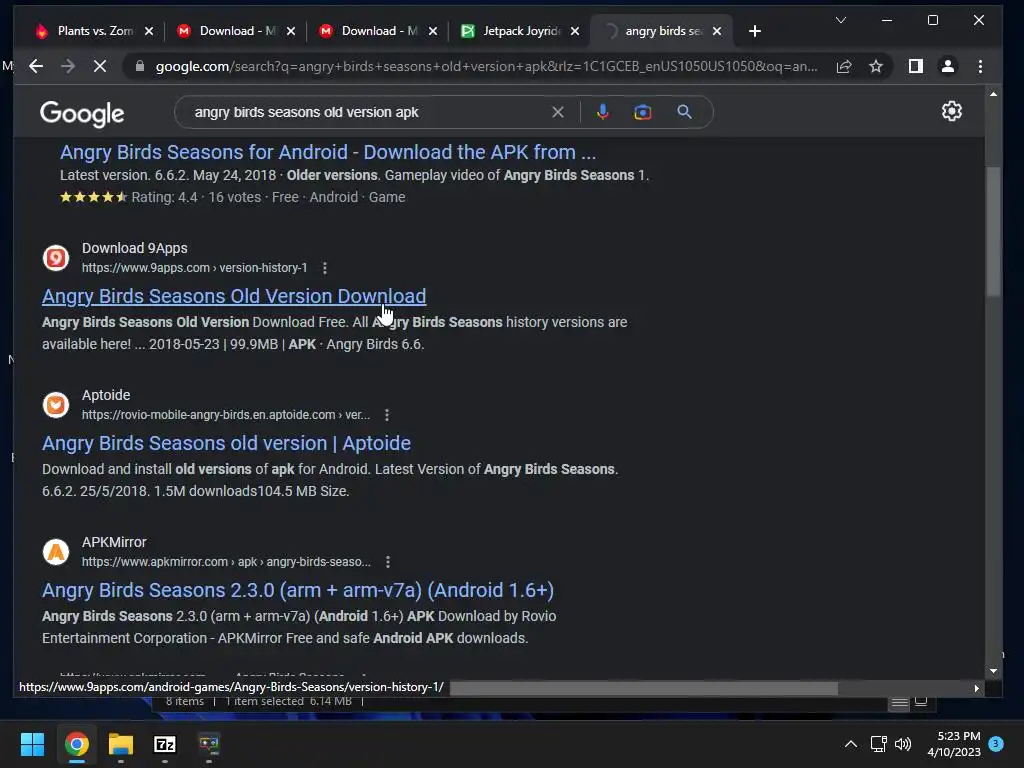Click the vertical scrollbar thumb
The height and width of the screenshot is (768, 1024).
click(993, 232)
